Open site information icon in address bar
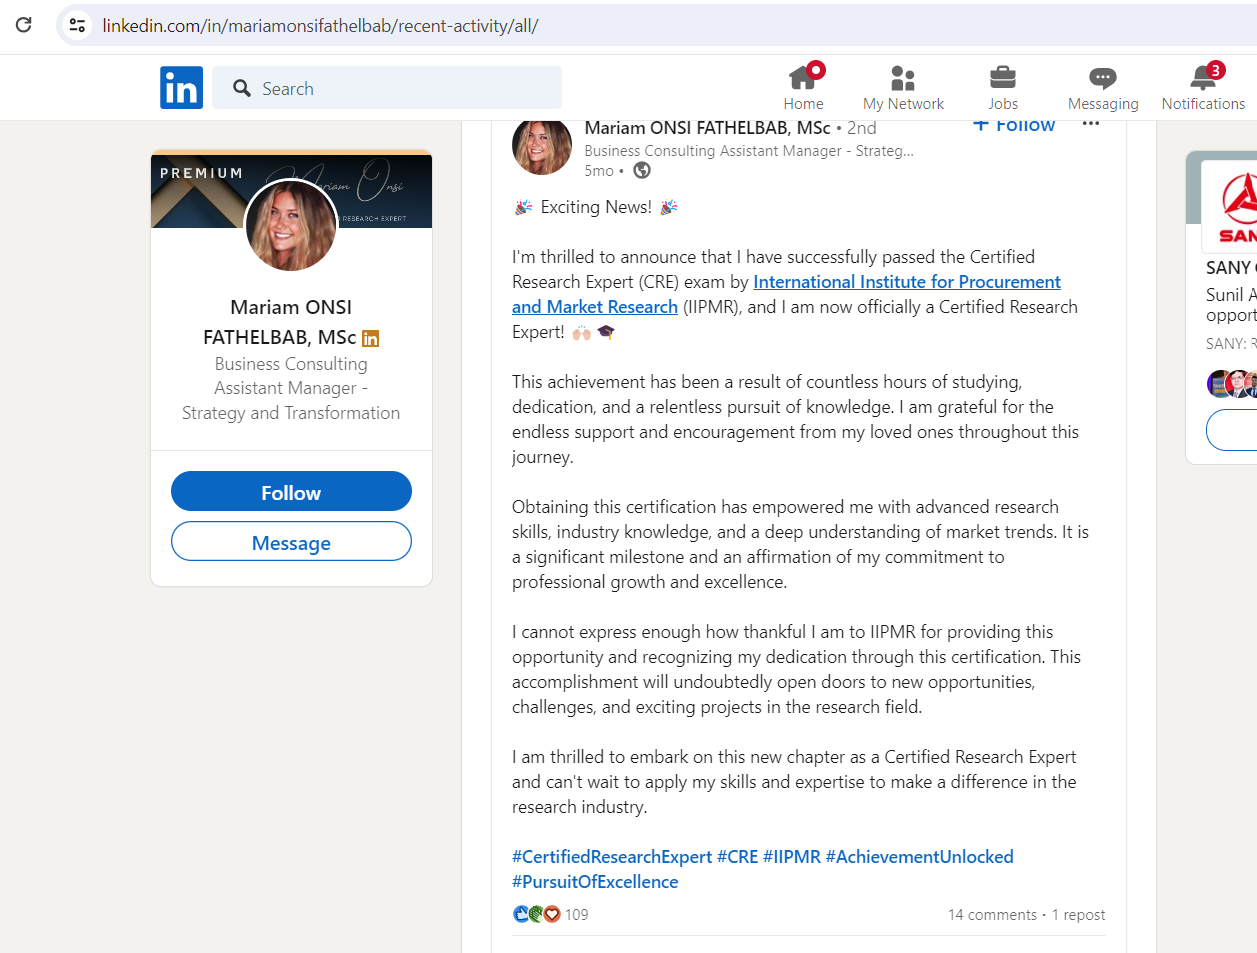Image resolution: width=1257 pixels, height=953 pixels. point(77,25)
